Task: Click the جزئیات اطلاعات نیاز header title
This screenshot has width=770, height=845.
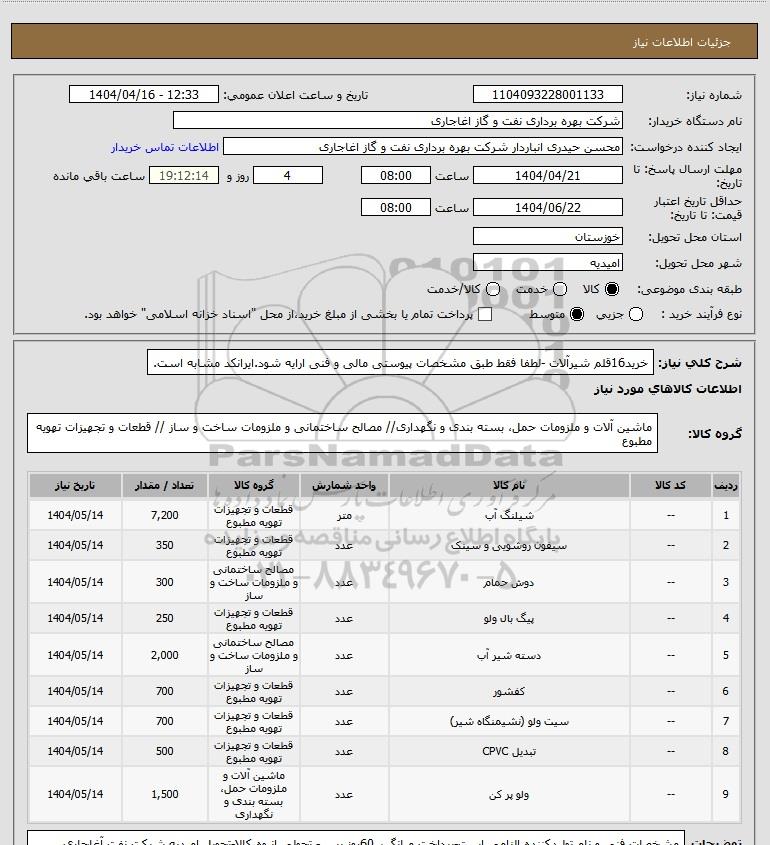Action: 682,42
